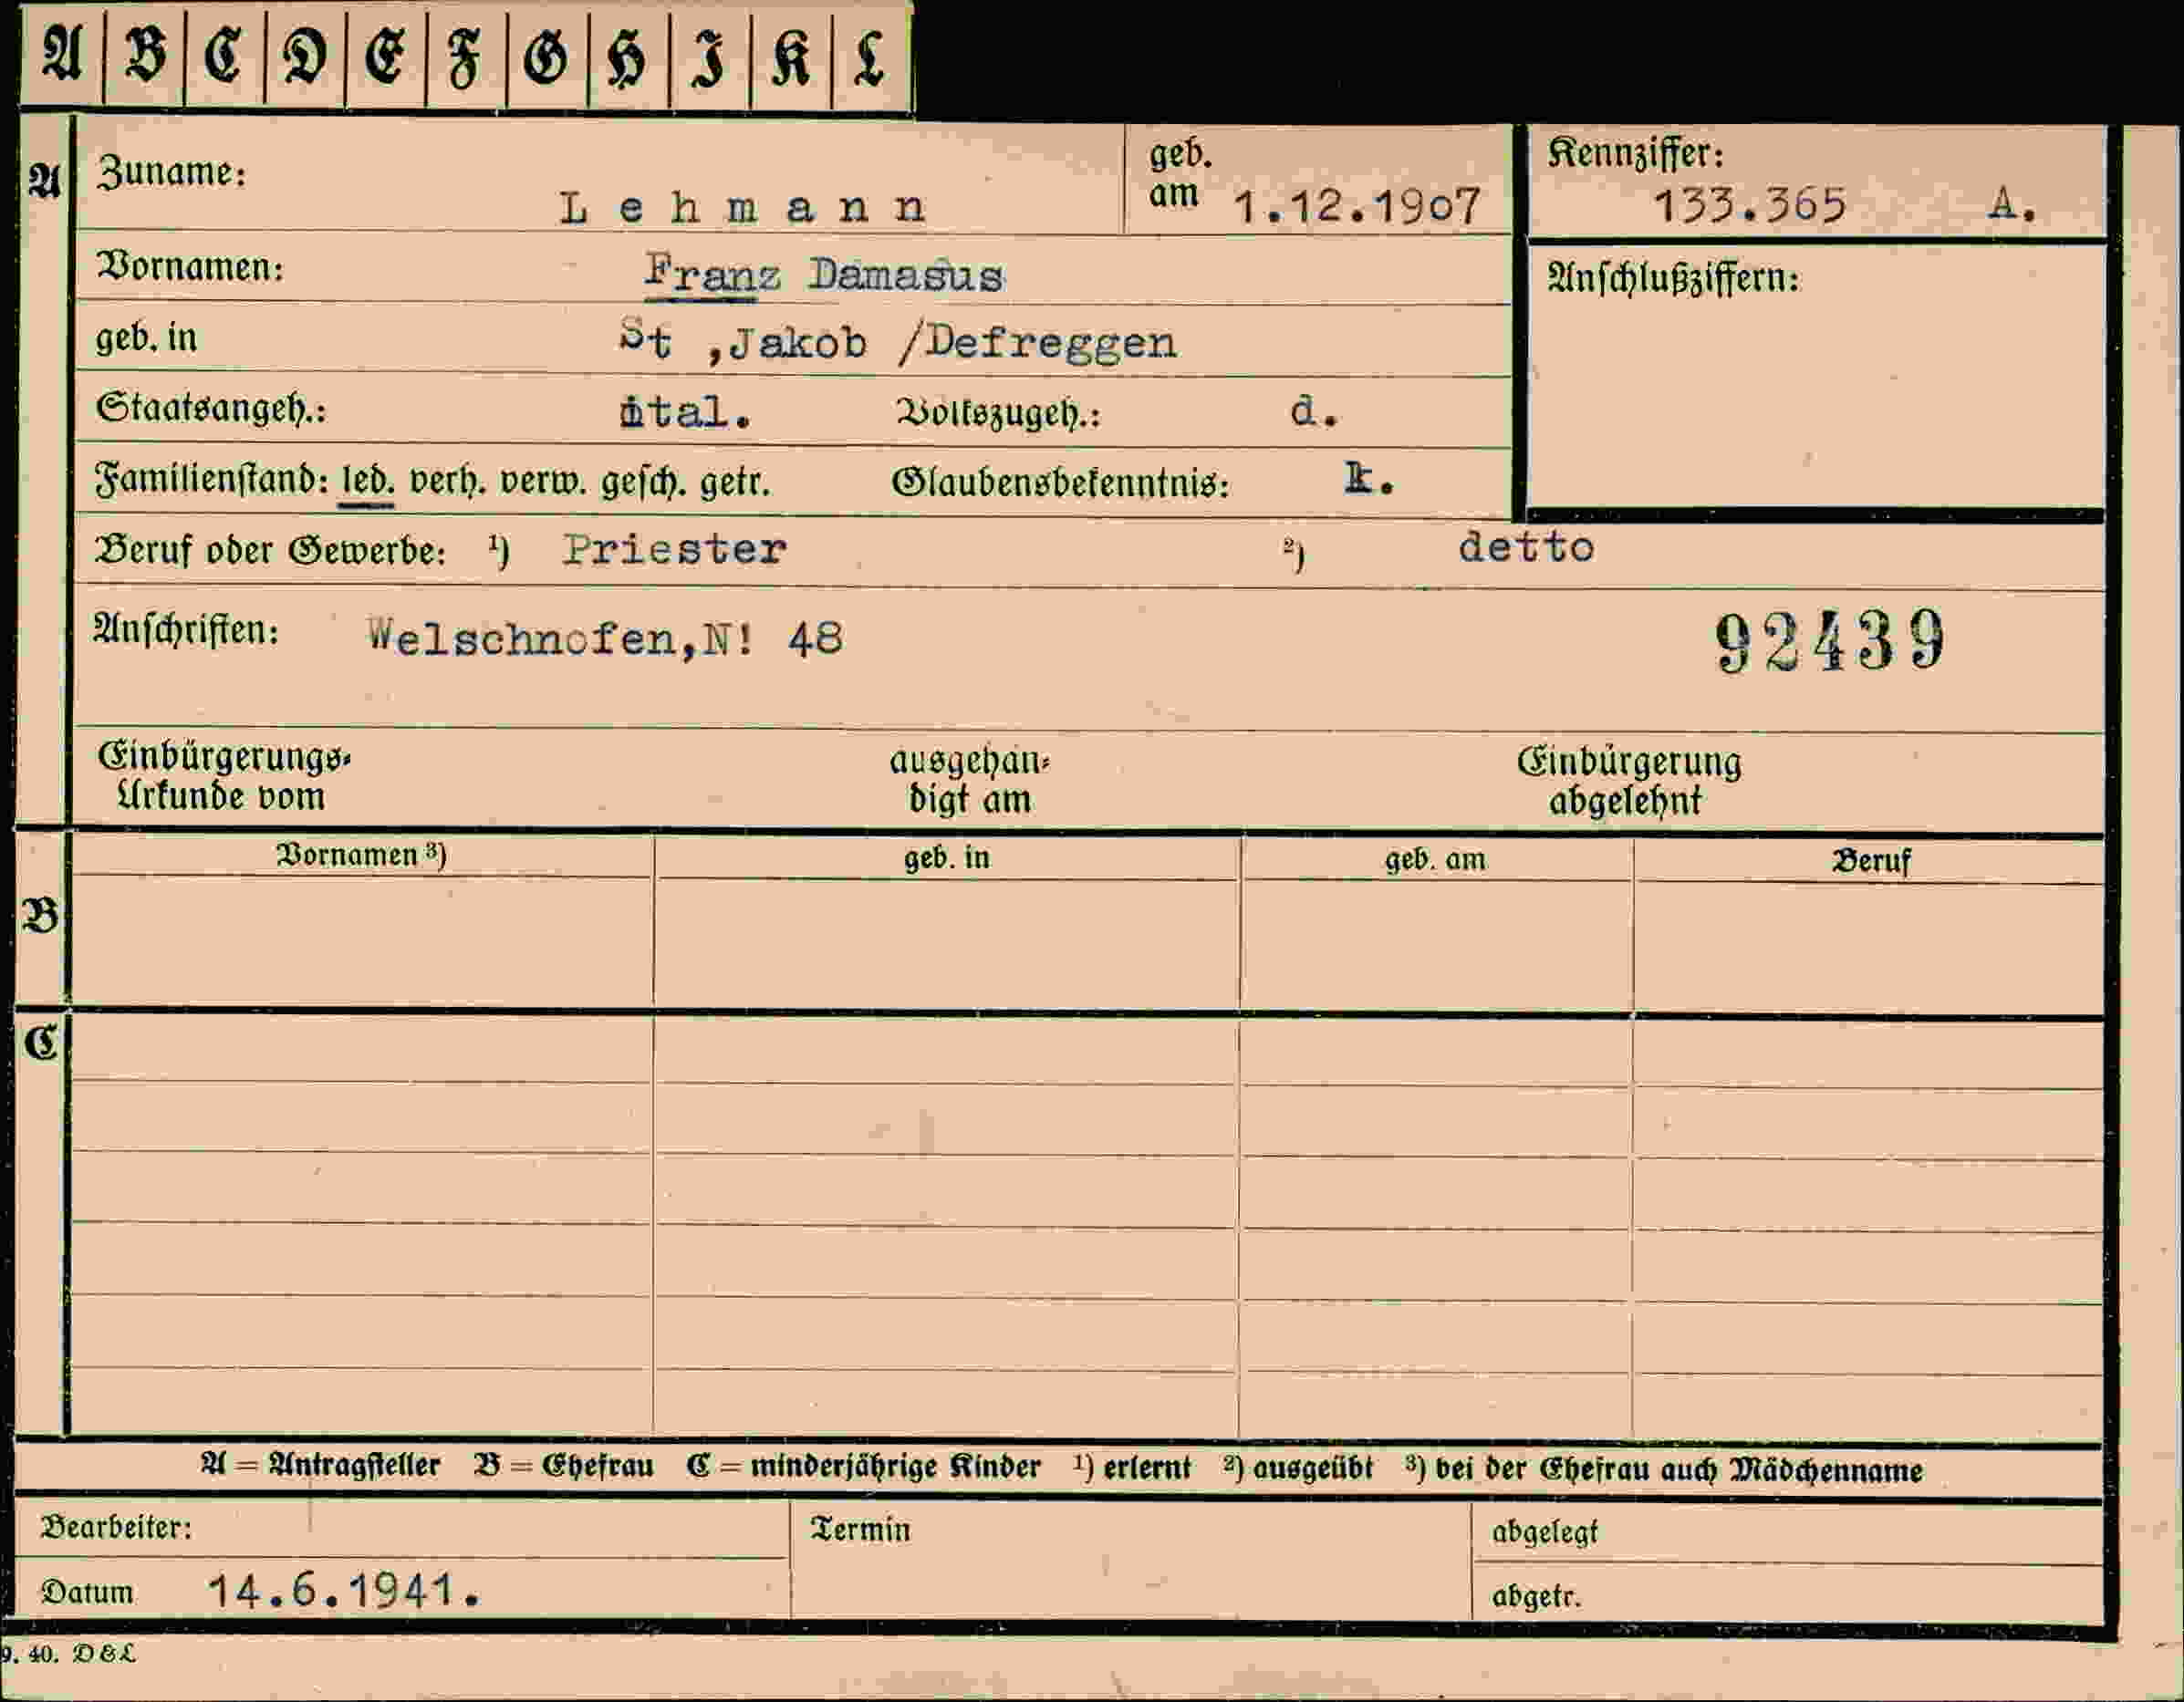
Task: Select the Fraktur letter H index tab
Action: tap(628, 55)
